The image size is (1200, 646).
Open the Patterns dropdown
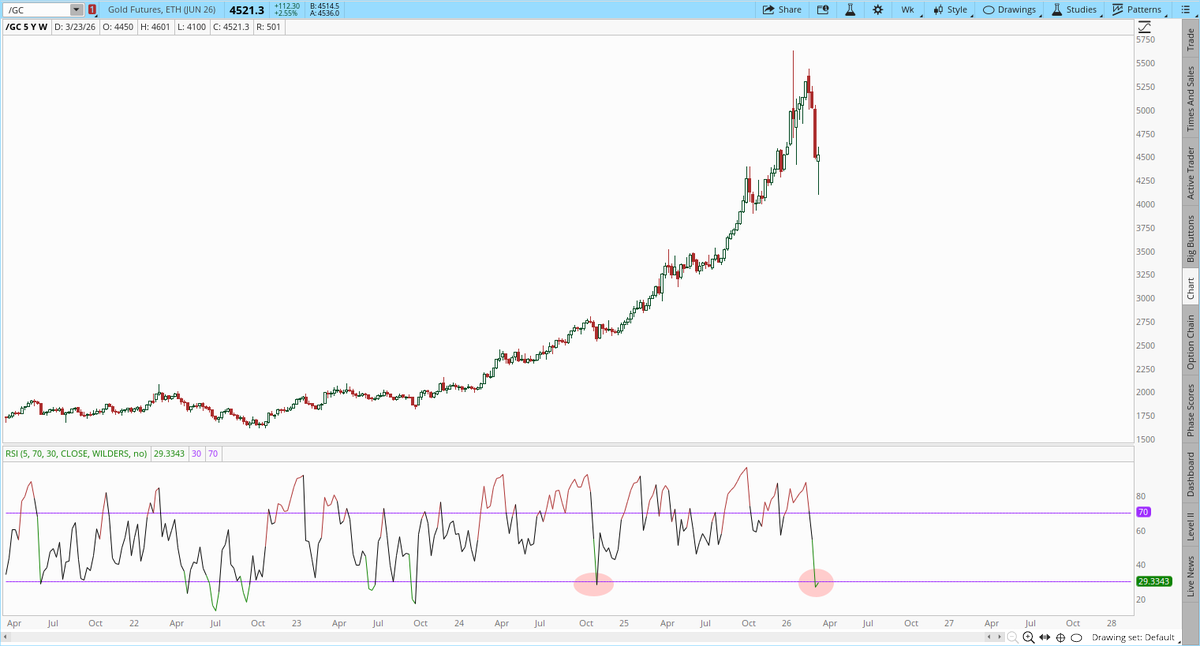tap(1137, 9)
